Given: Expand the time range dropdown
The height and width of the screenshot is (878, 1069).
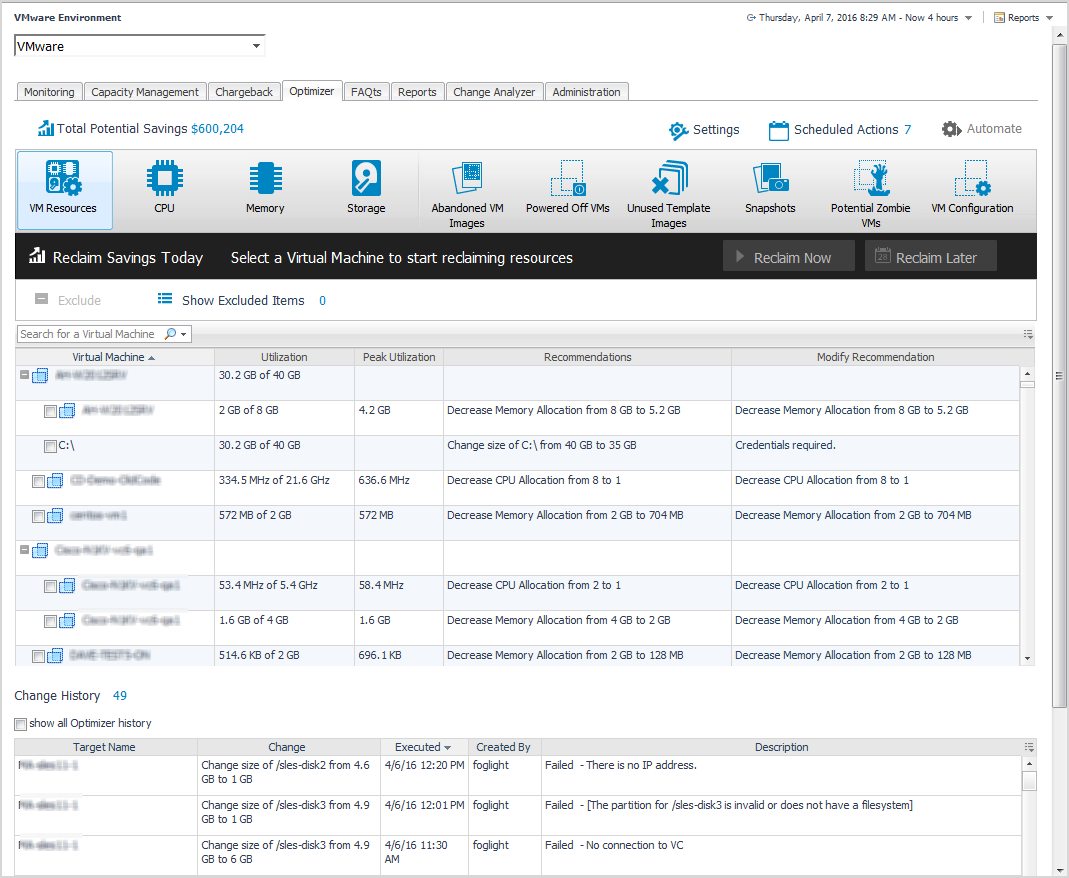Looking at the screenshot, I should [968, 18].
